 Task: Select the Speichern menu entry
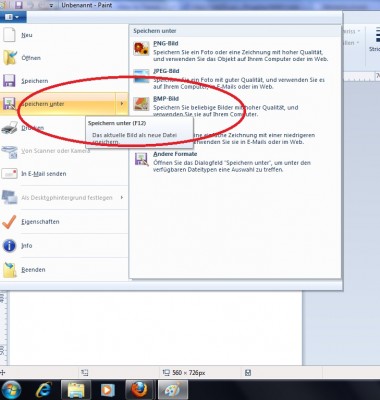point(64,81)
